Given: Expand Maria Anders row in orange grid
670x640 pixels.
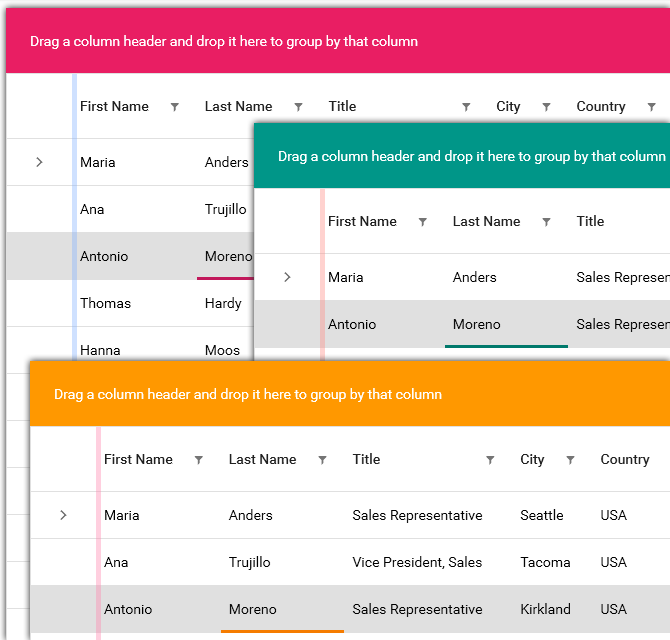Looking at the screenshot, I should pyautogui.click(x=63, y=515).
